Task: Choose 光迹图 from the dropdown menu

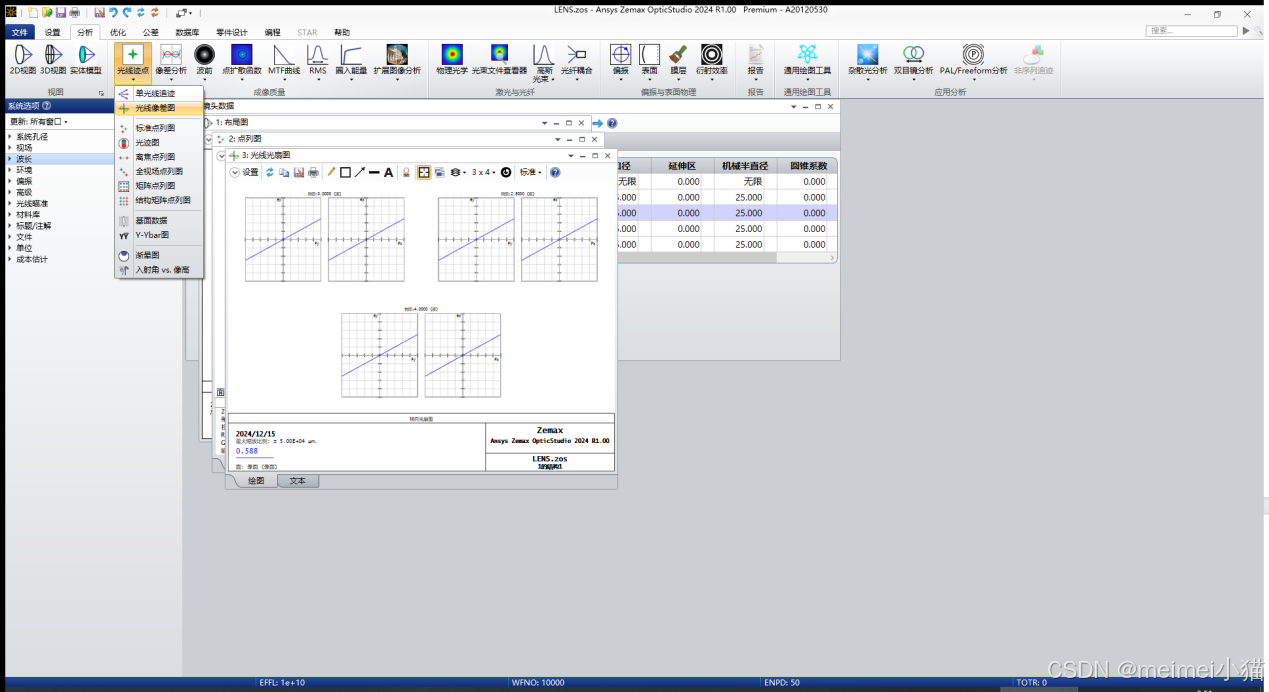Action: [x=159, y=143]
